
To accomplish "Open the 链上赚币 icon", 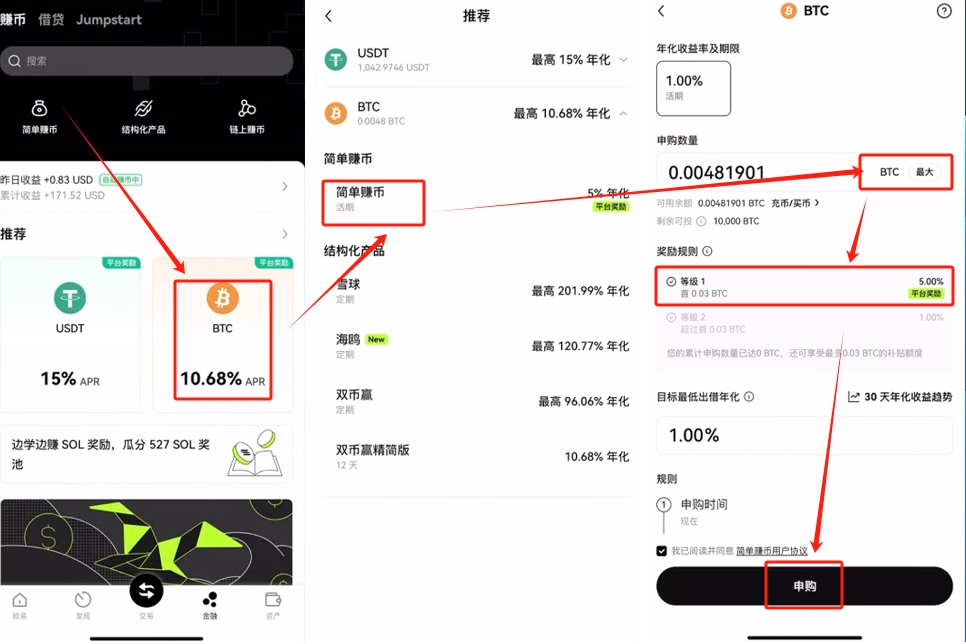I will click(x=247, y=109).
